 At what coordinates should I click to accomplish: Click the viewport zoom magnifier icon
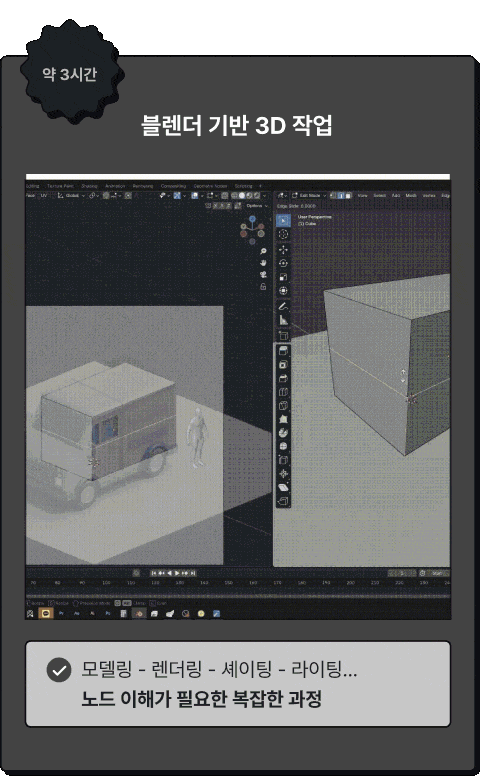click(263, 251)
